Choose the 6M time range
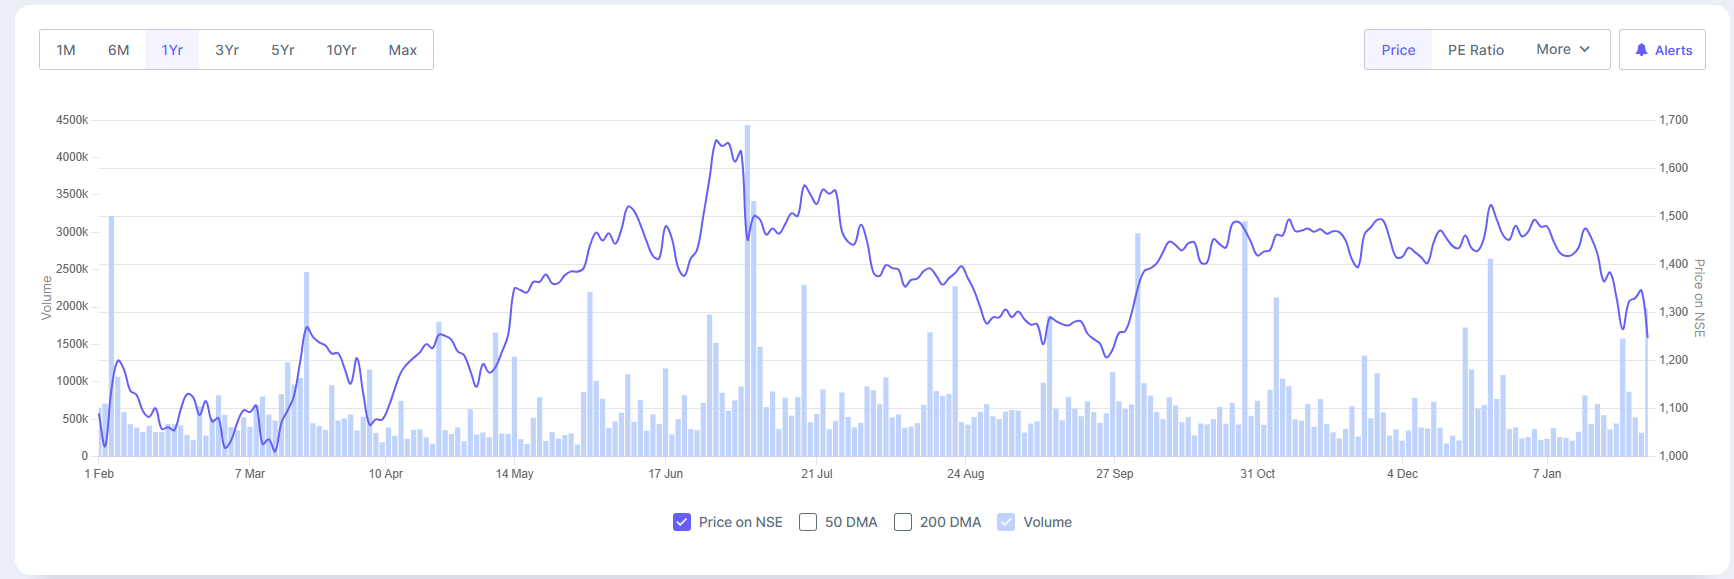 119,50
